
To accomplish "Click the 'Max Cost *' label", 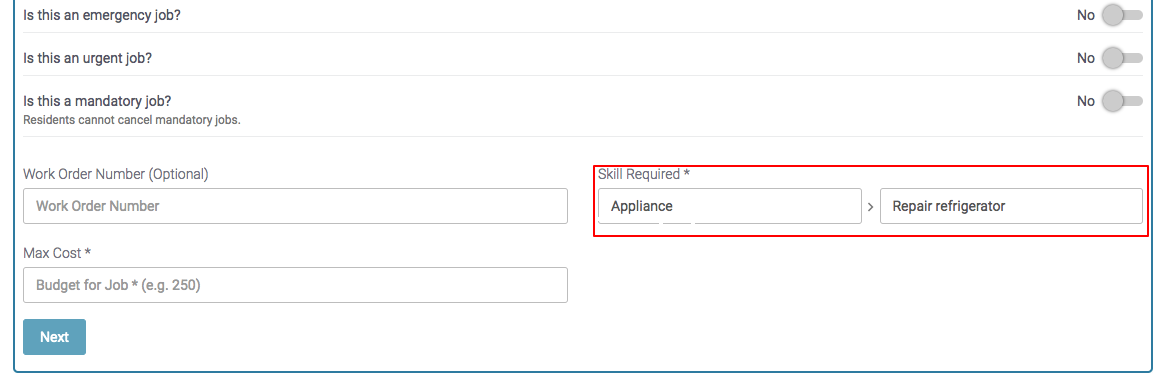I will [57, 253].
